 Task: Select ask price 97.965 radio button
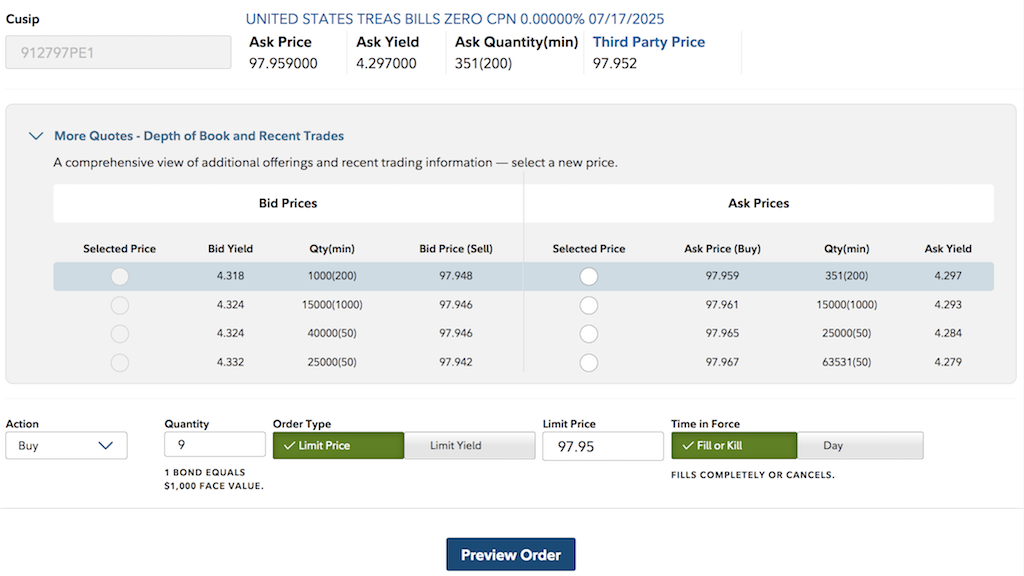[589, 334]
